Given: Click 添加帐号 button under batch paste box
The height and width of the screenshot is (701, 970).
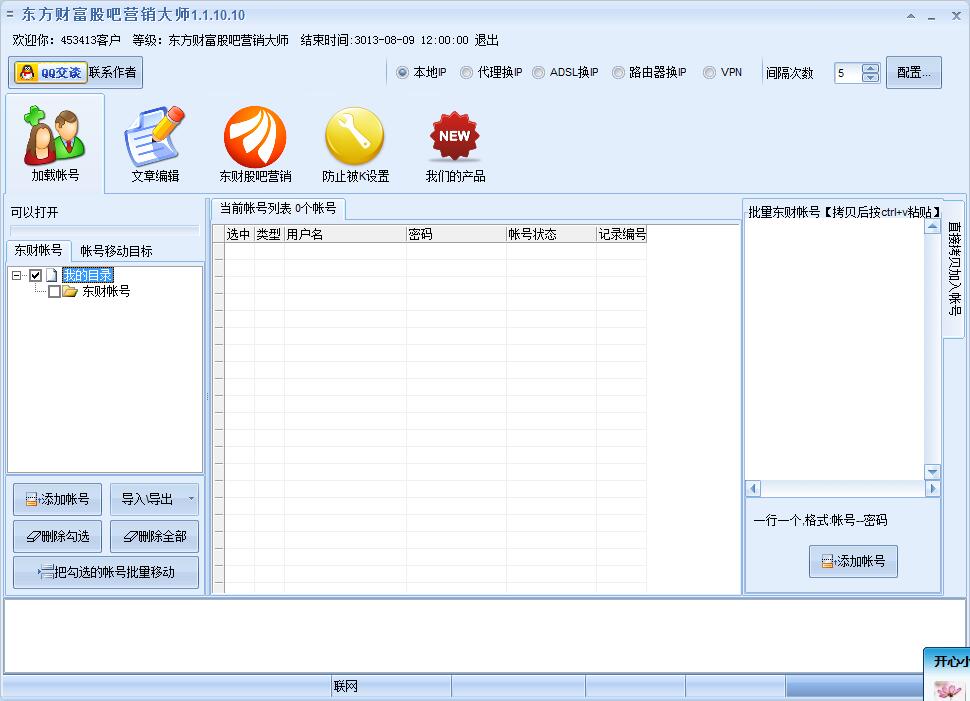Looking at the screenshot, I should click(x=853, y=561).
